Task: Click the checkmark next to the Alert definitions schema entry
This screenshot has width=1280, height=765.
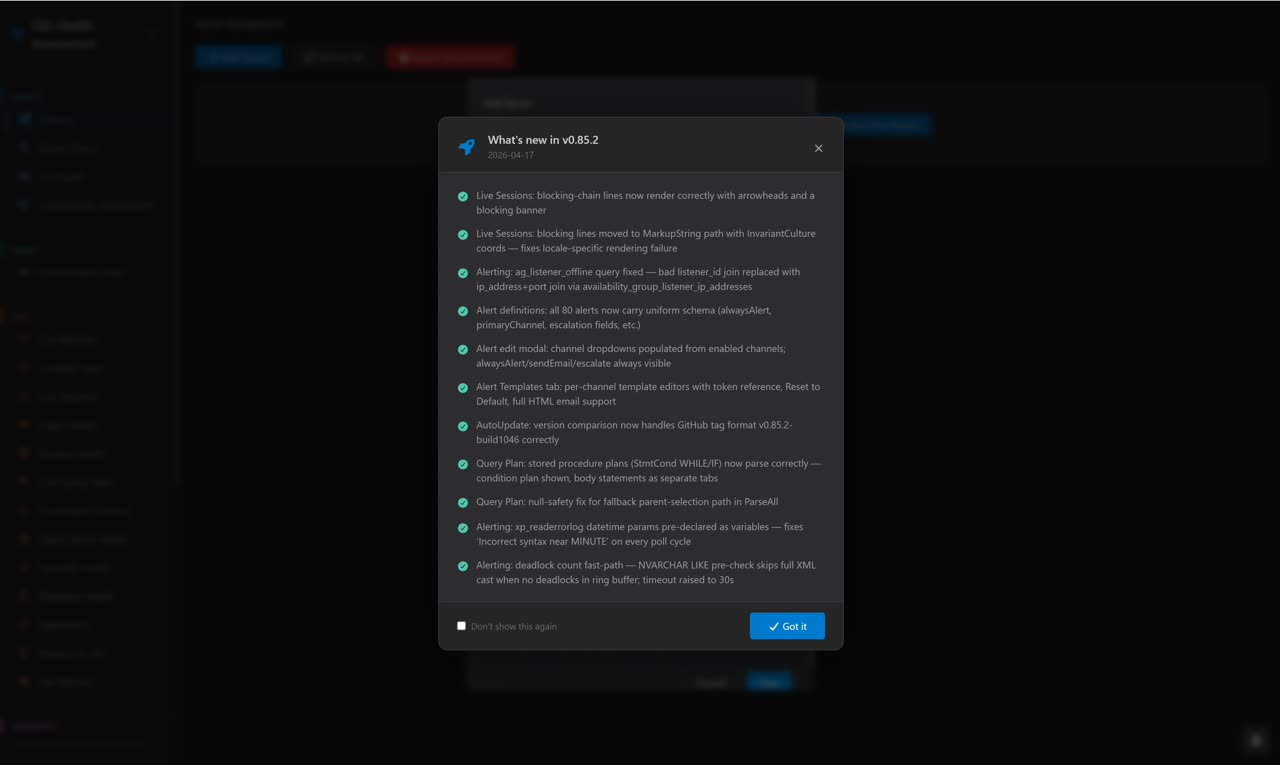Action: [462, 310]
